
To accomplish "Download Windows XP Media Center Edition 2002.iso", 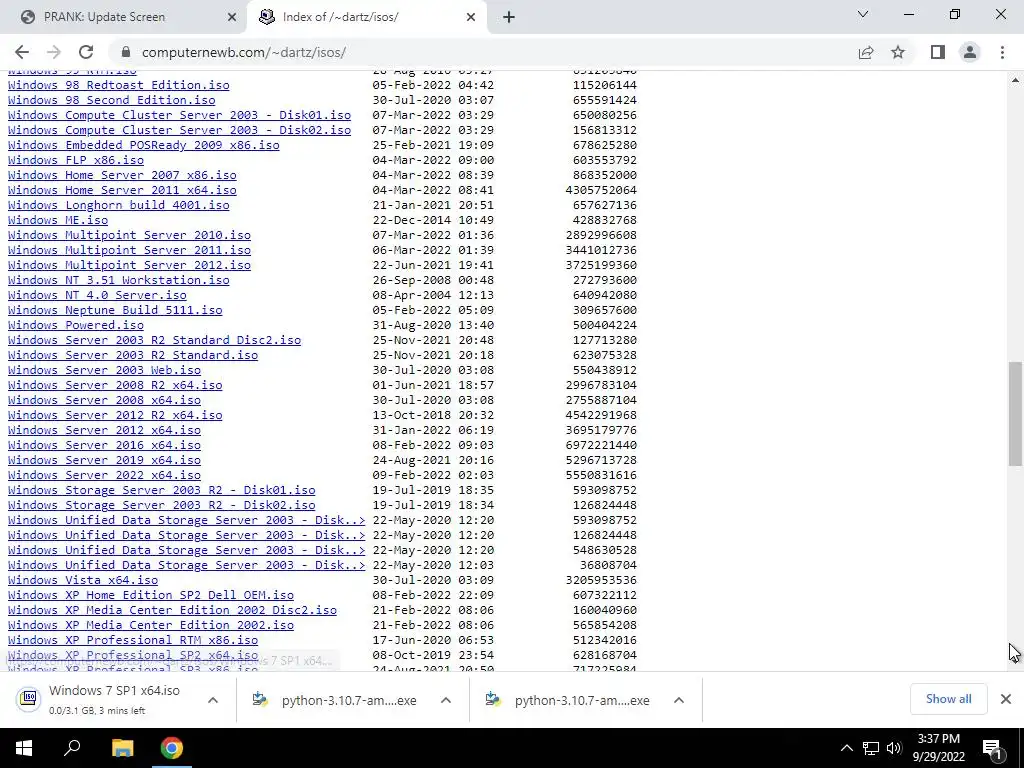I will (x=150, y=626).
